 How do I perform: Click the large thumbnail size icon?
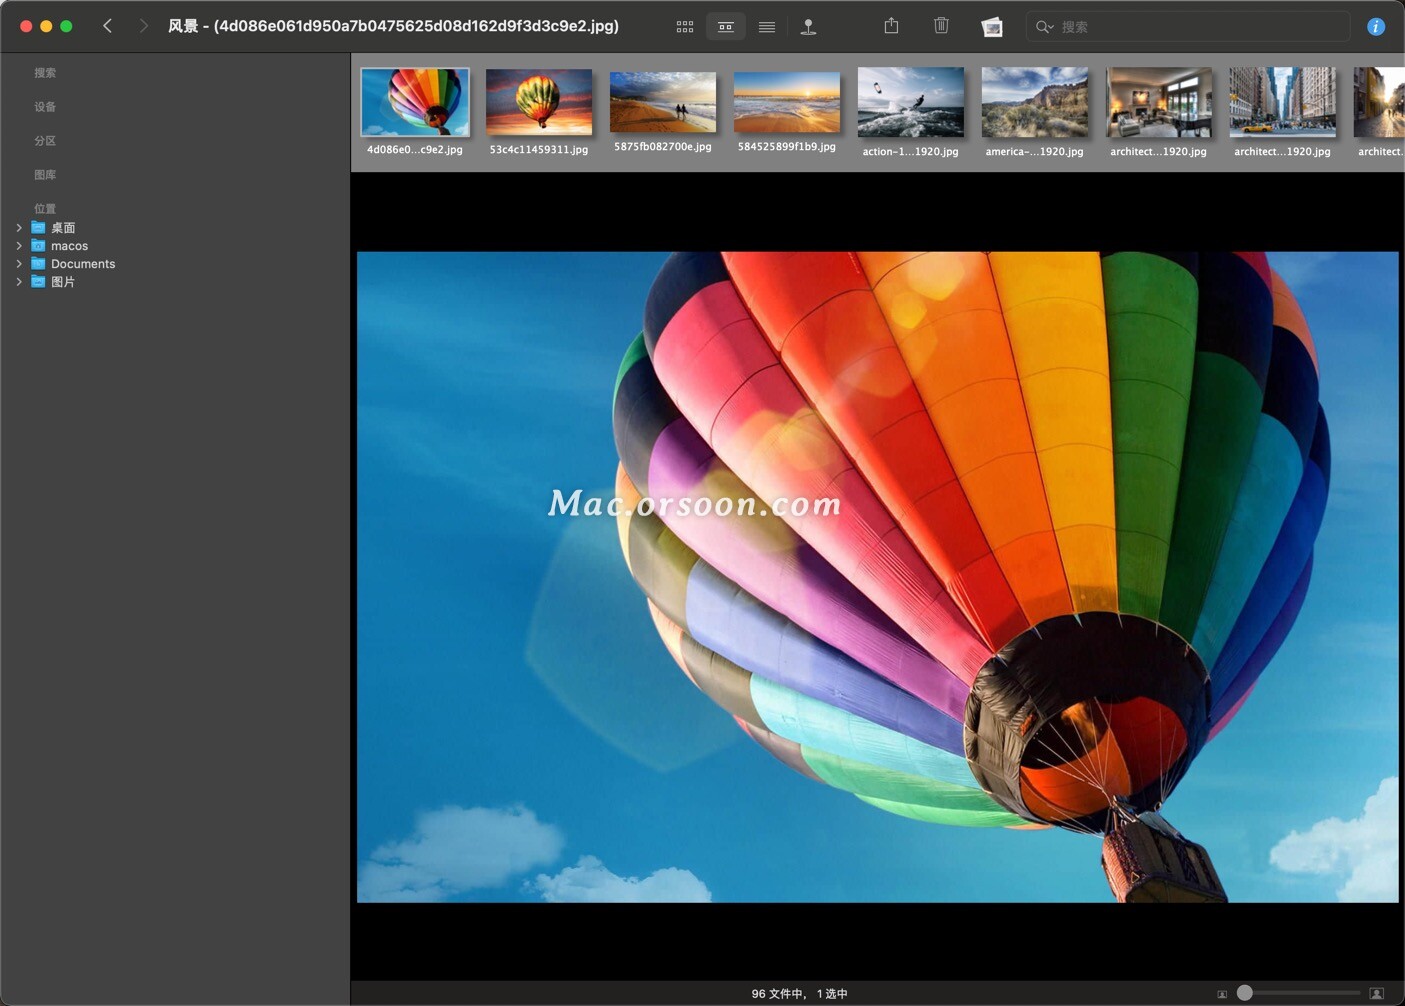coord(1377,993)
